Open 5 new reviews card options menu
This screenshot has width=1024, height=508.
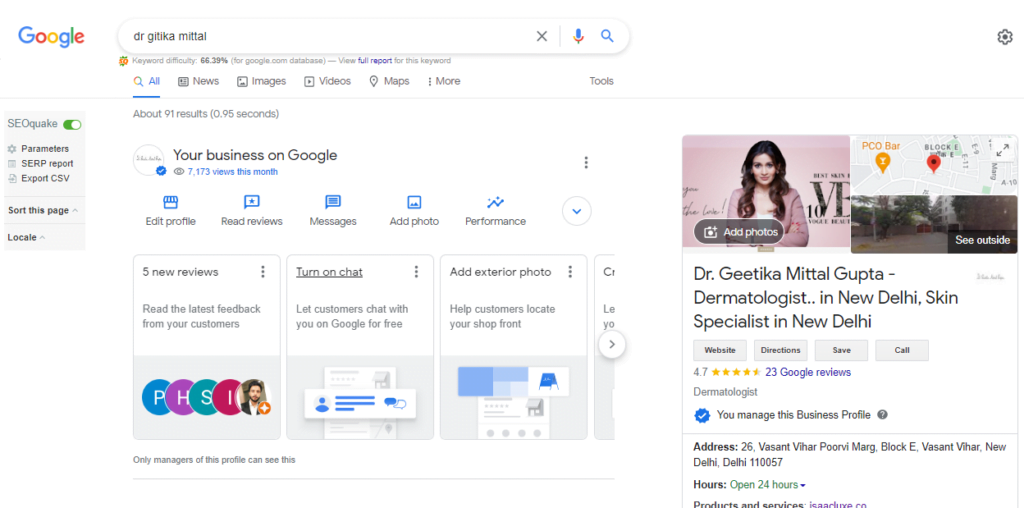pos(263,272)
